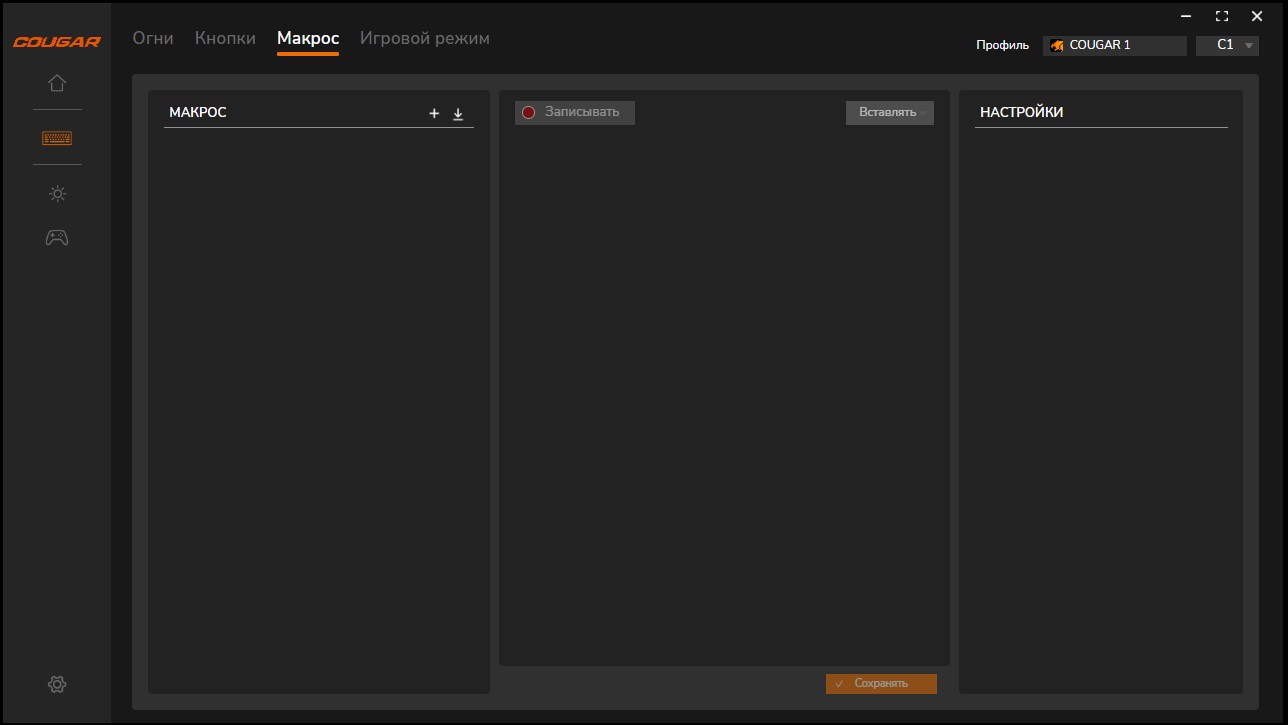
Task: Start recording with the Записывать button
Action: pos(575,112)
